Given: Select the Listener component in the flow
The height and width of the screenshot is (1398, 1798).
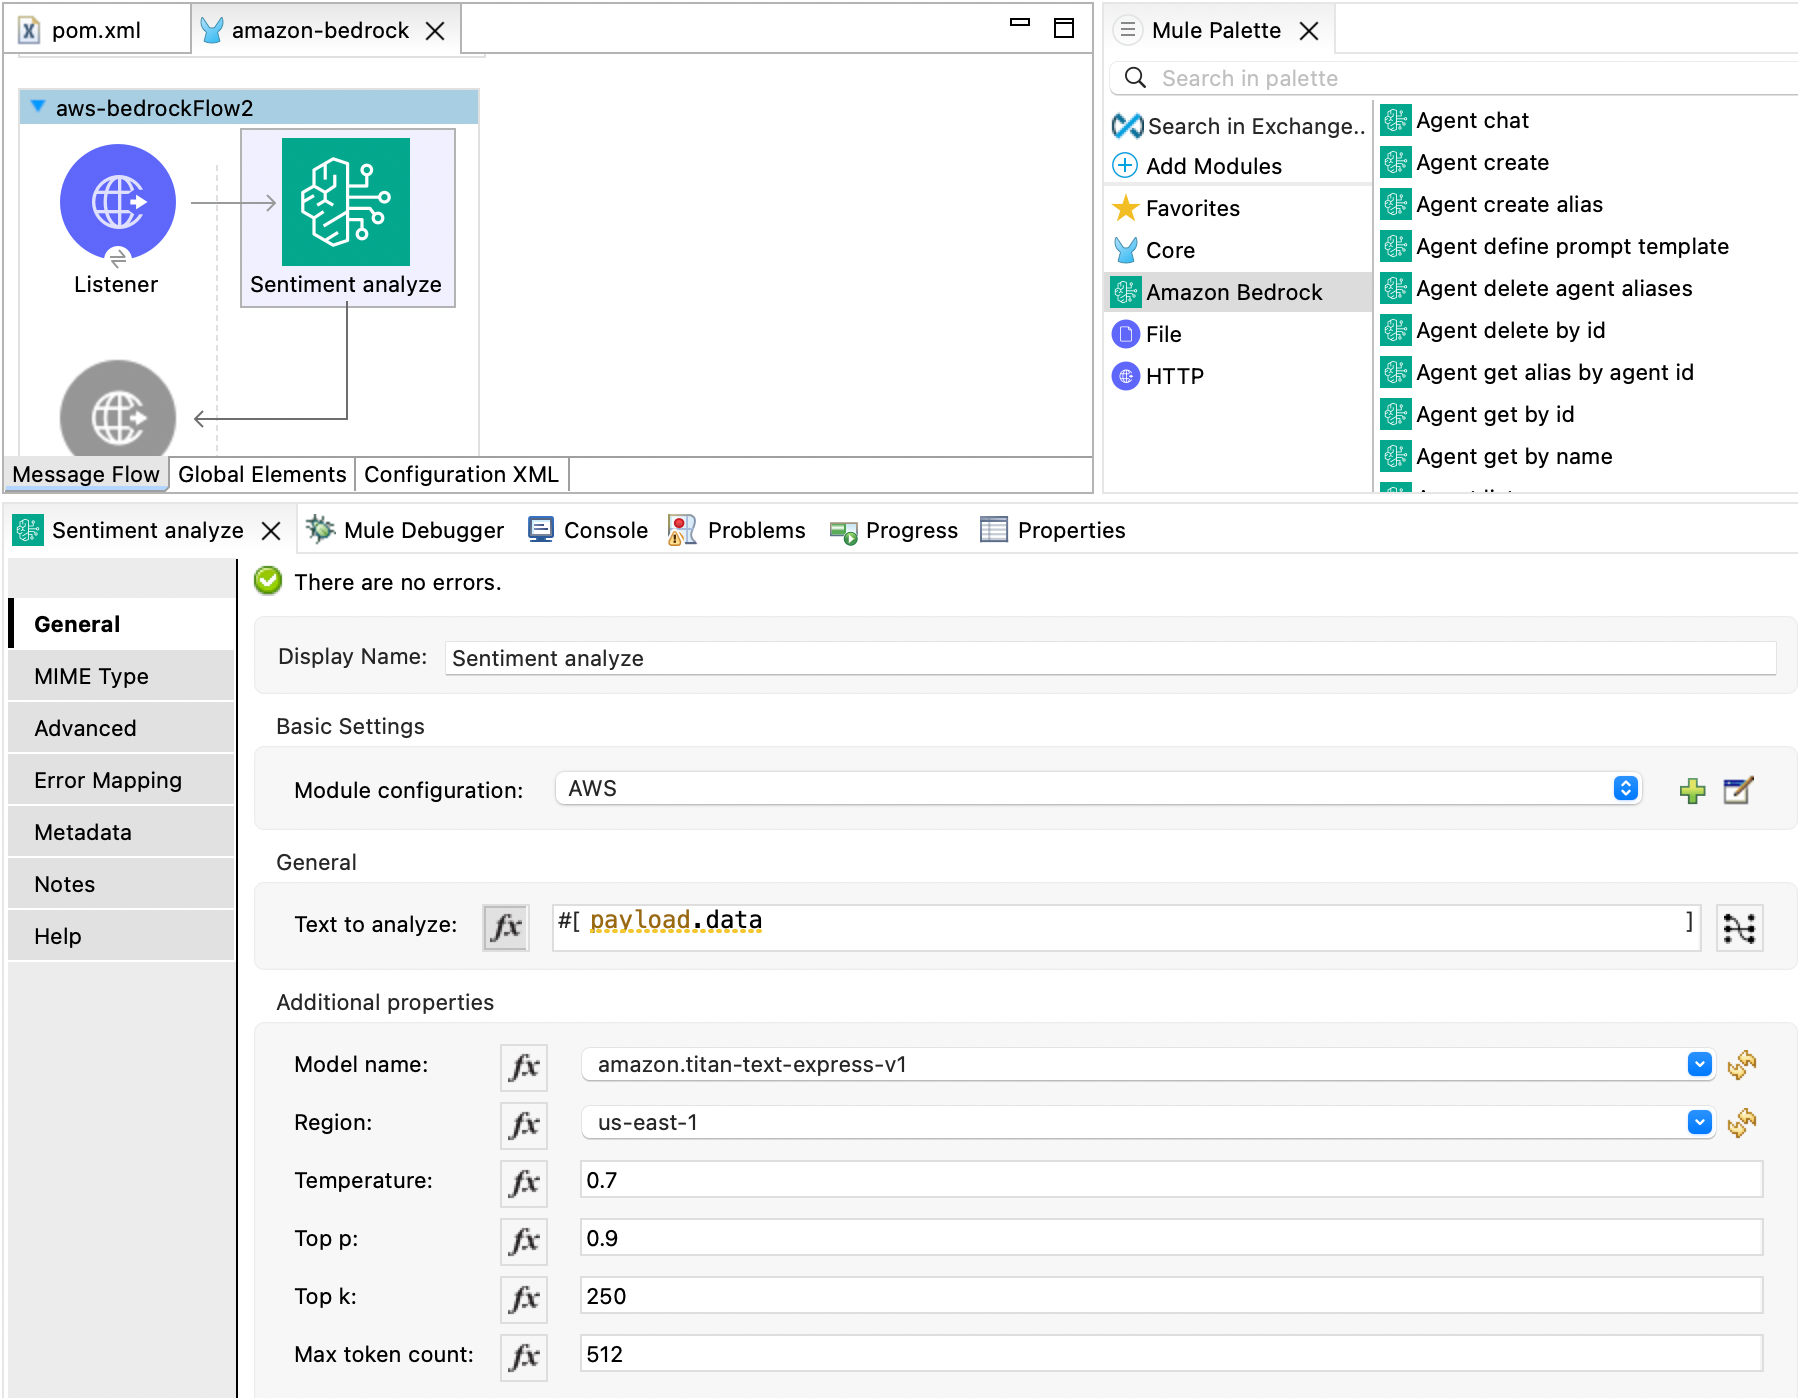Looking at the screenshot, I should click(x=118, y=203).
